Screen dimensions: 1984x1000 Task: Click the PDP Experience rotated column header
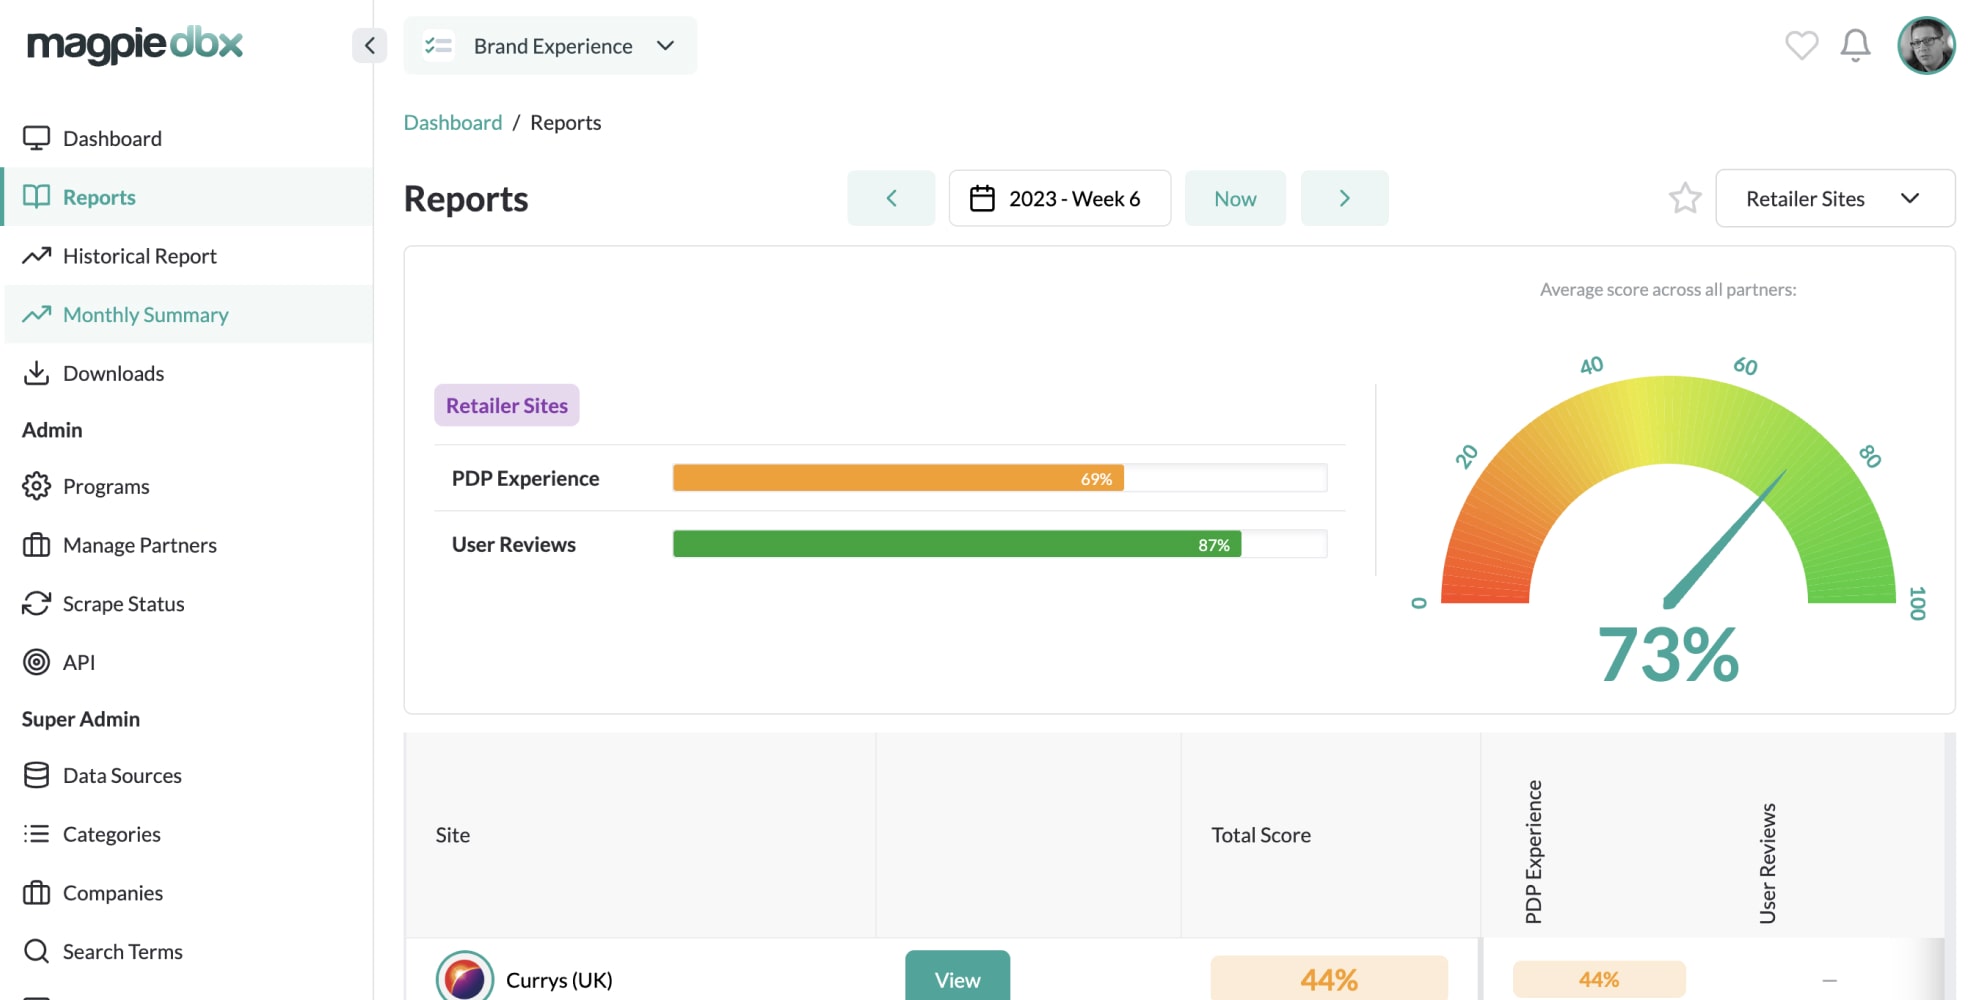click(1533, 851)
